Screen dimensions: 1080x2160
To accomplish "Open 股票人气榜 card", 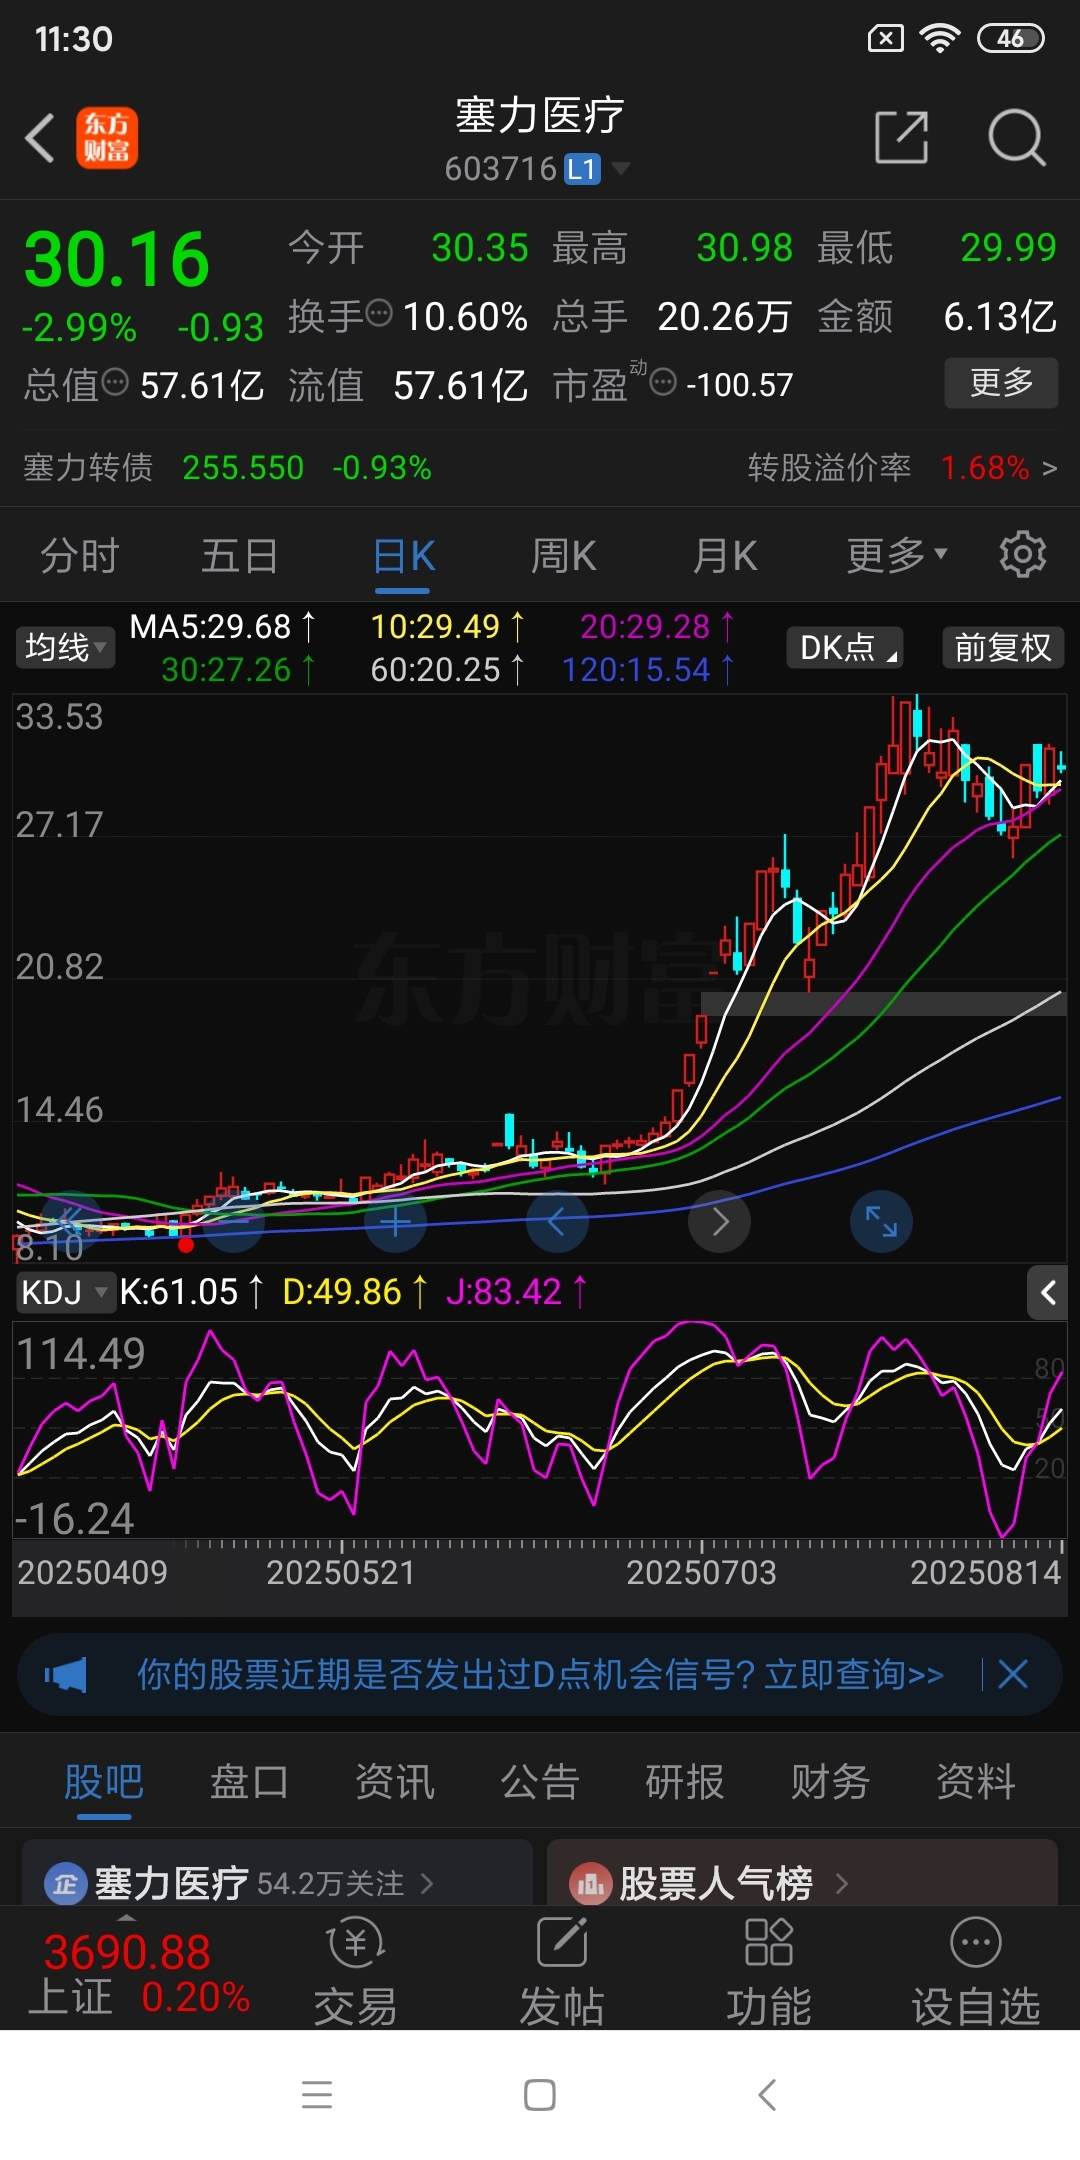I will [802, 1873].
